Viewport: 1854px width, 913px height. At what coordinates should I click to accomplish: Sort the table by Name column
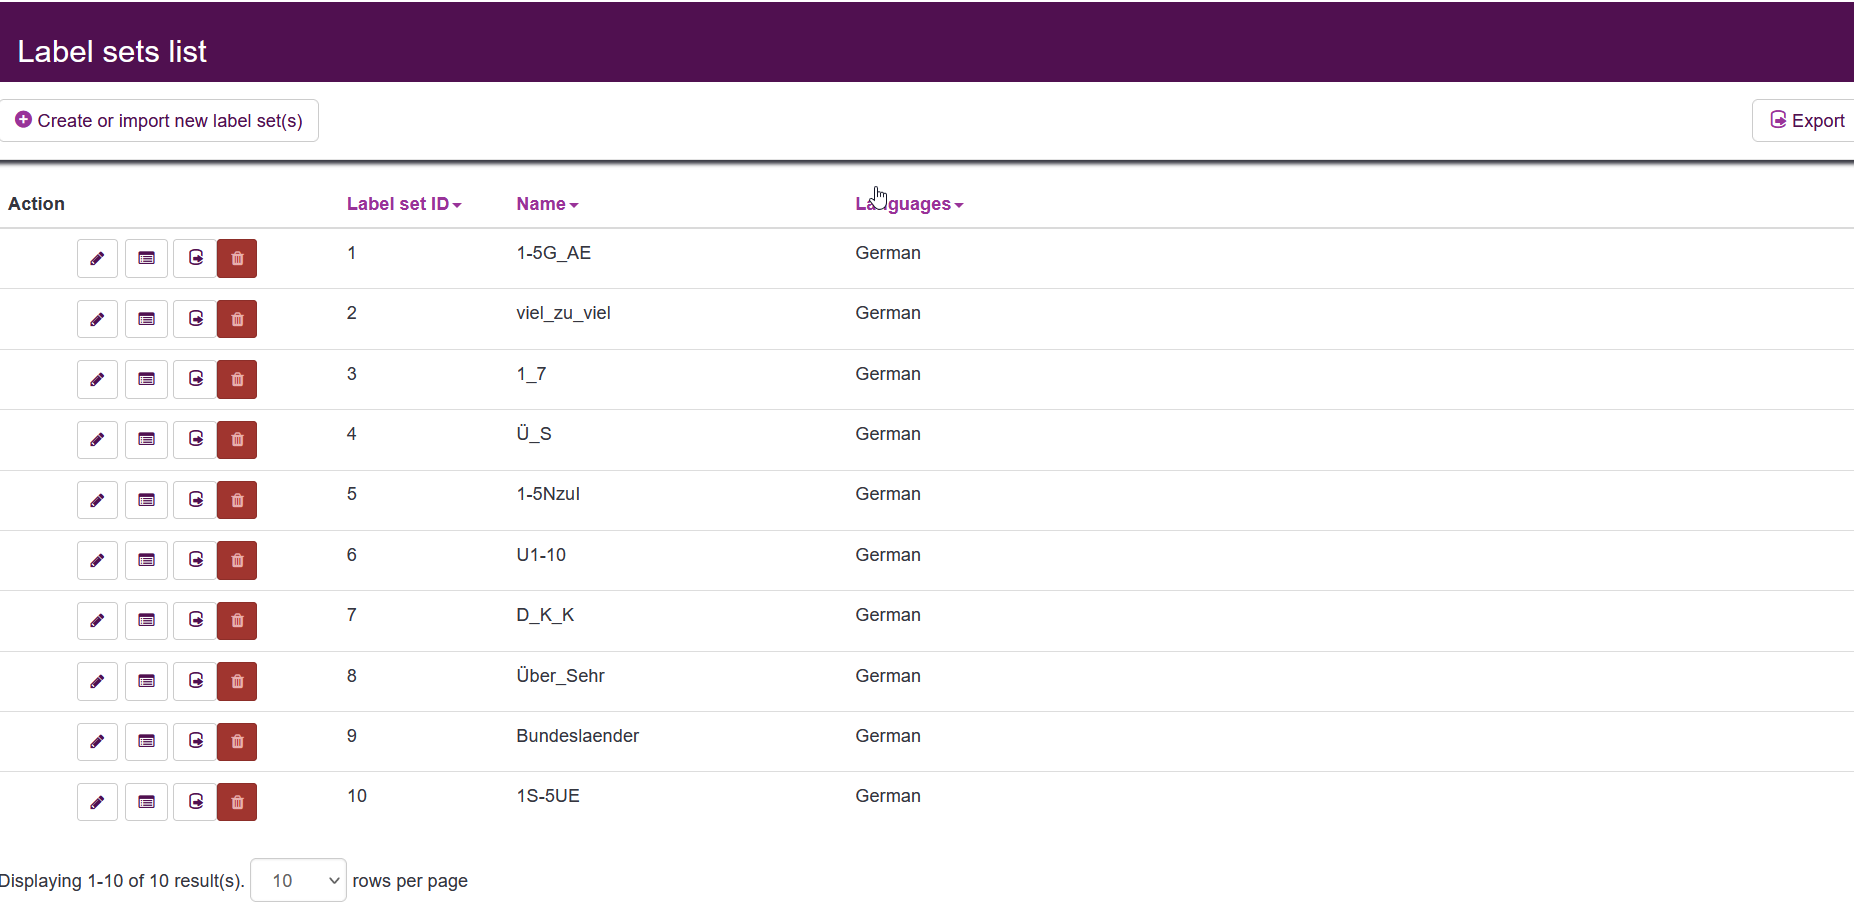pyautogui.click(x=547, y=204)
